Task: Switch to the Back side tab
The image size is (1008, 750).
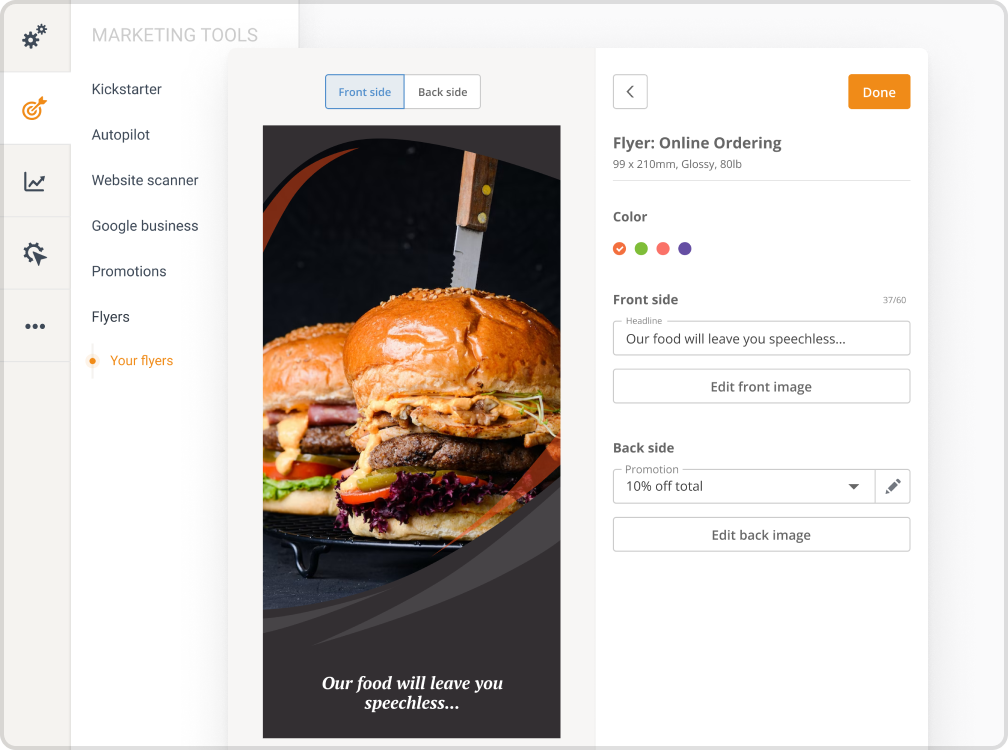Action: tap(442, 92)
